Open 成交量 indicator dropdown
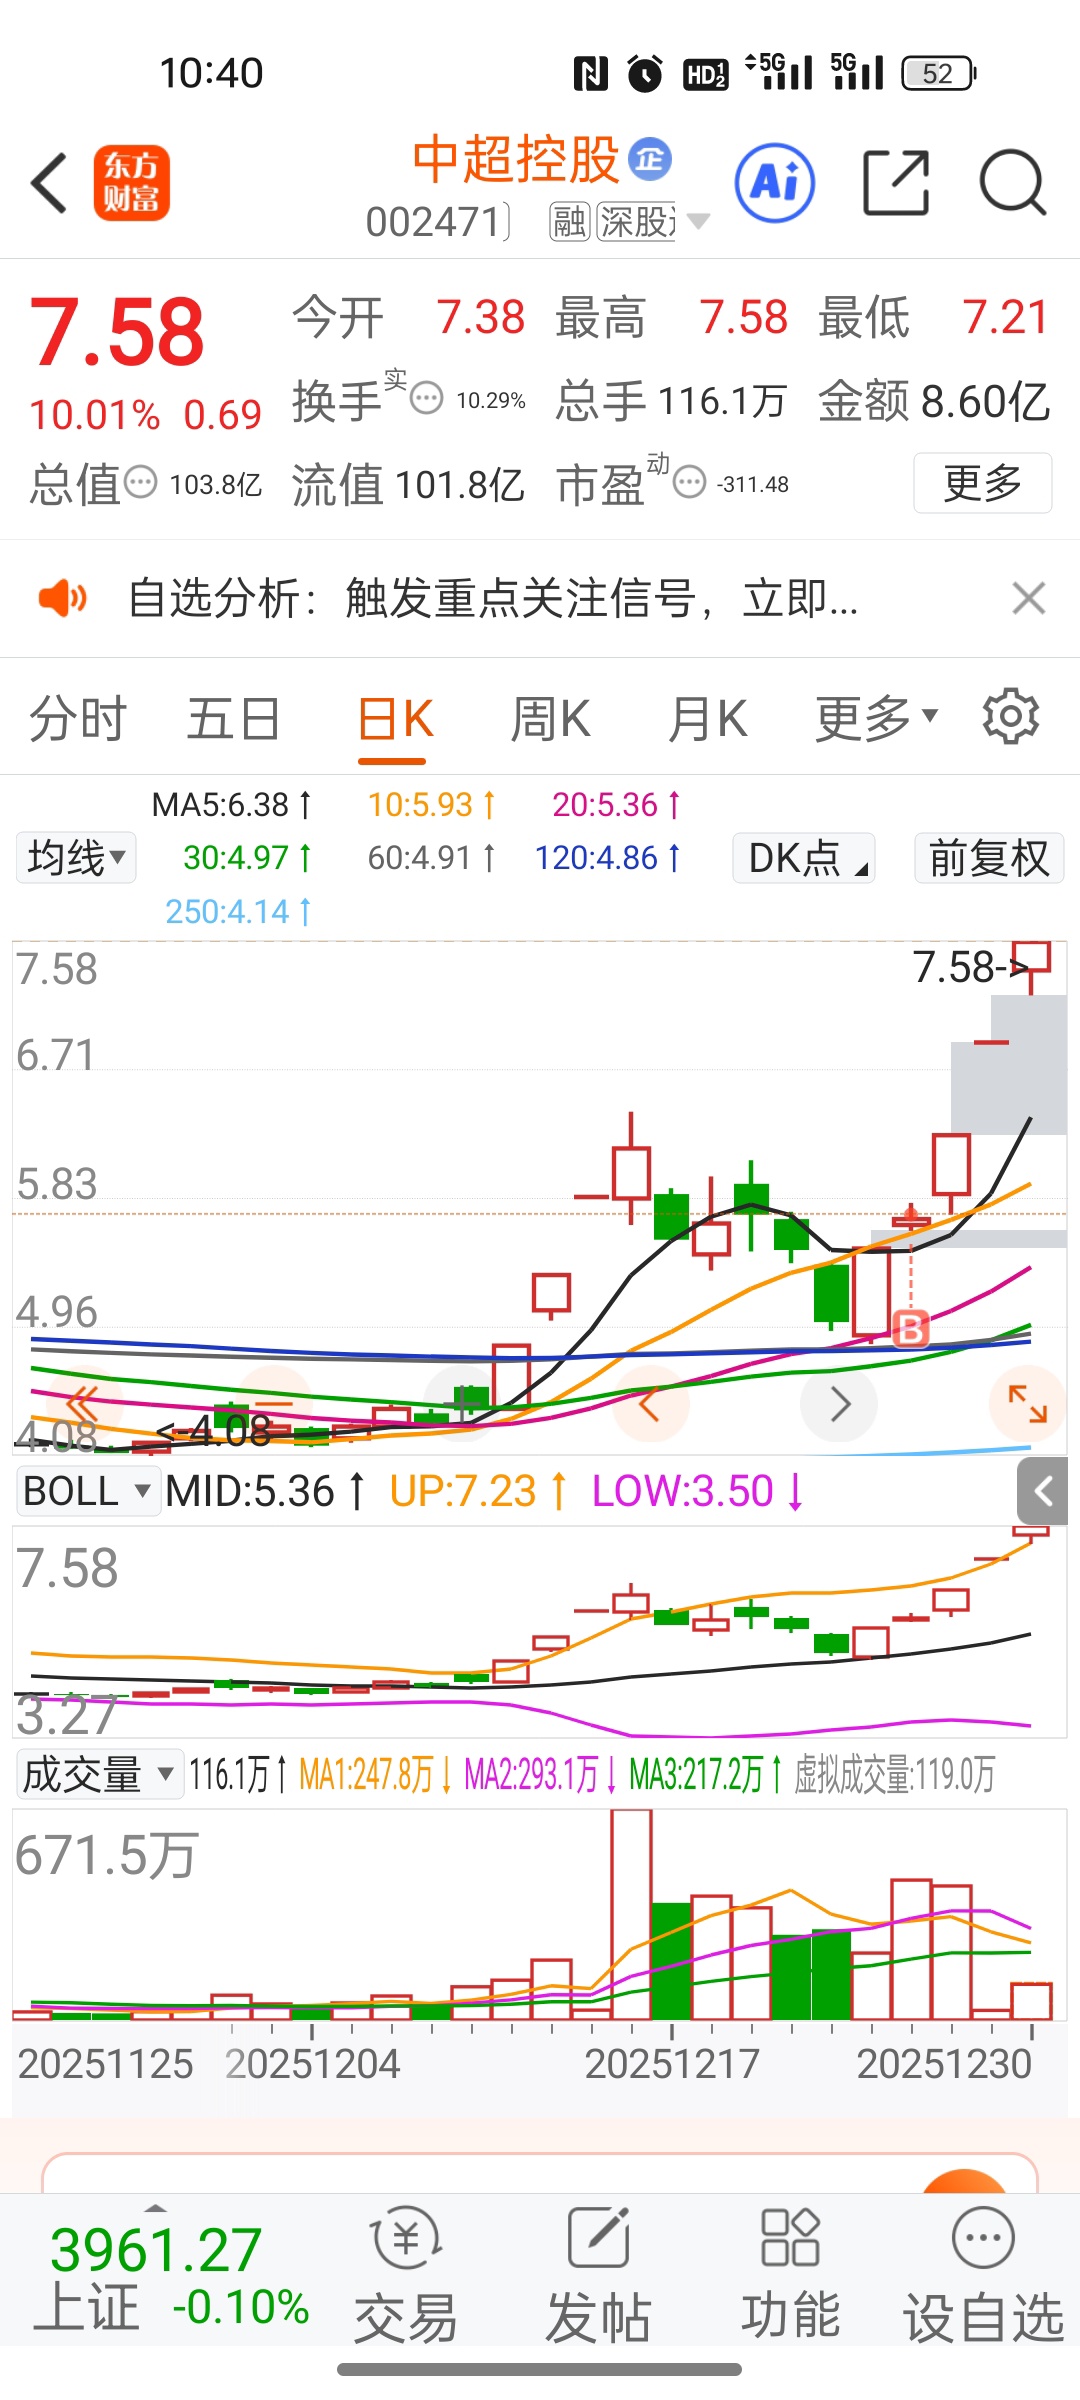Image resolution: width=1080 pixels, height=2400 pixels. (99, 1774)
